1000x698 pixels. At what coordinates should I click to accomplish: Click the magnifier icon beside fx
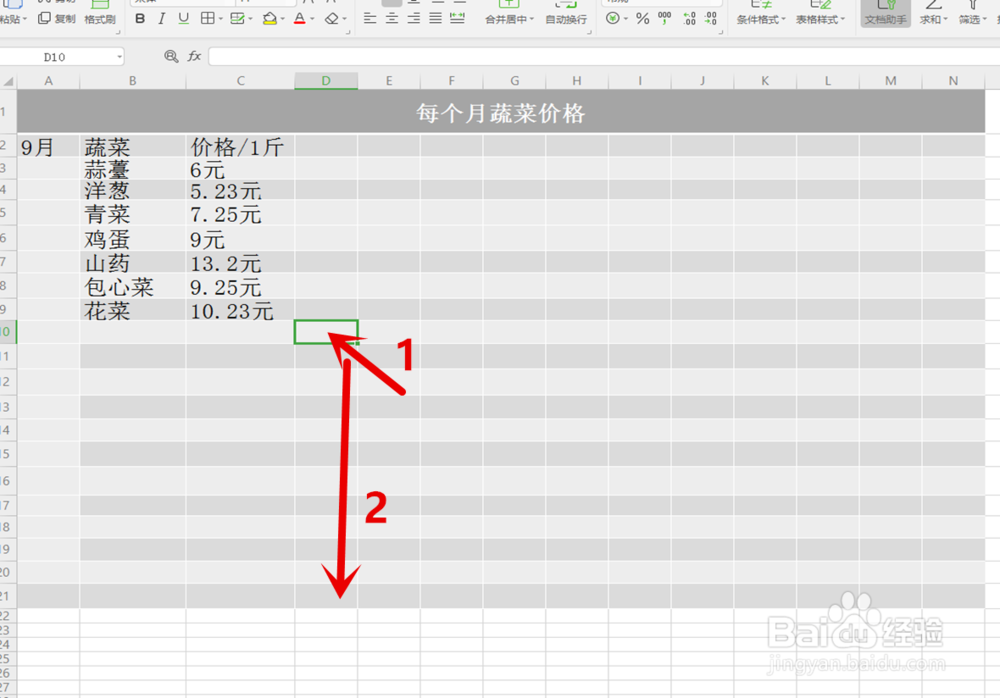pos(171,56)
